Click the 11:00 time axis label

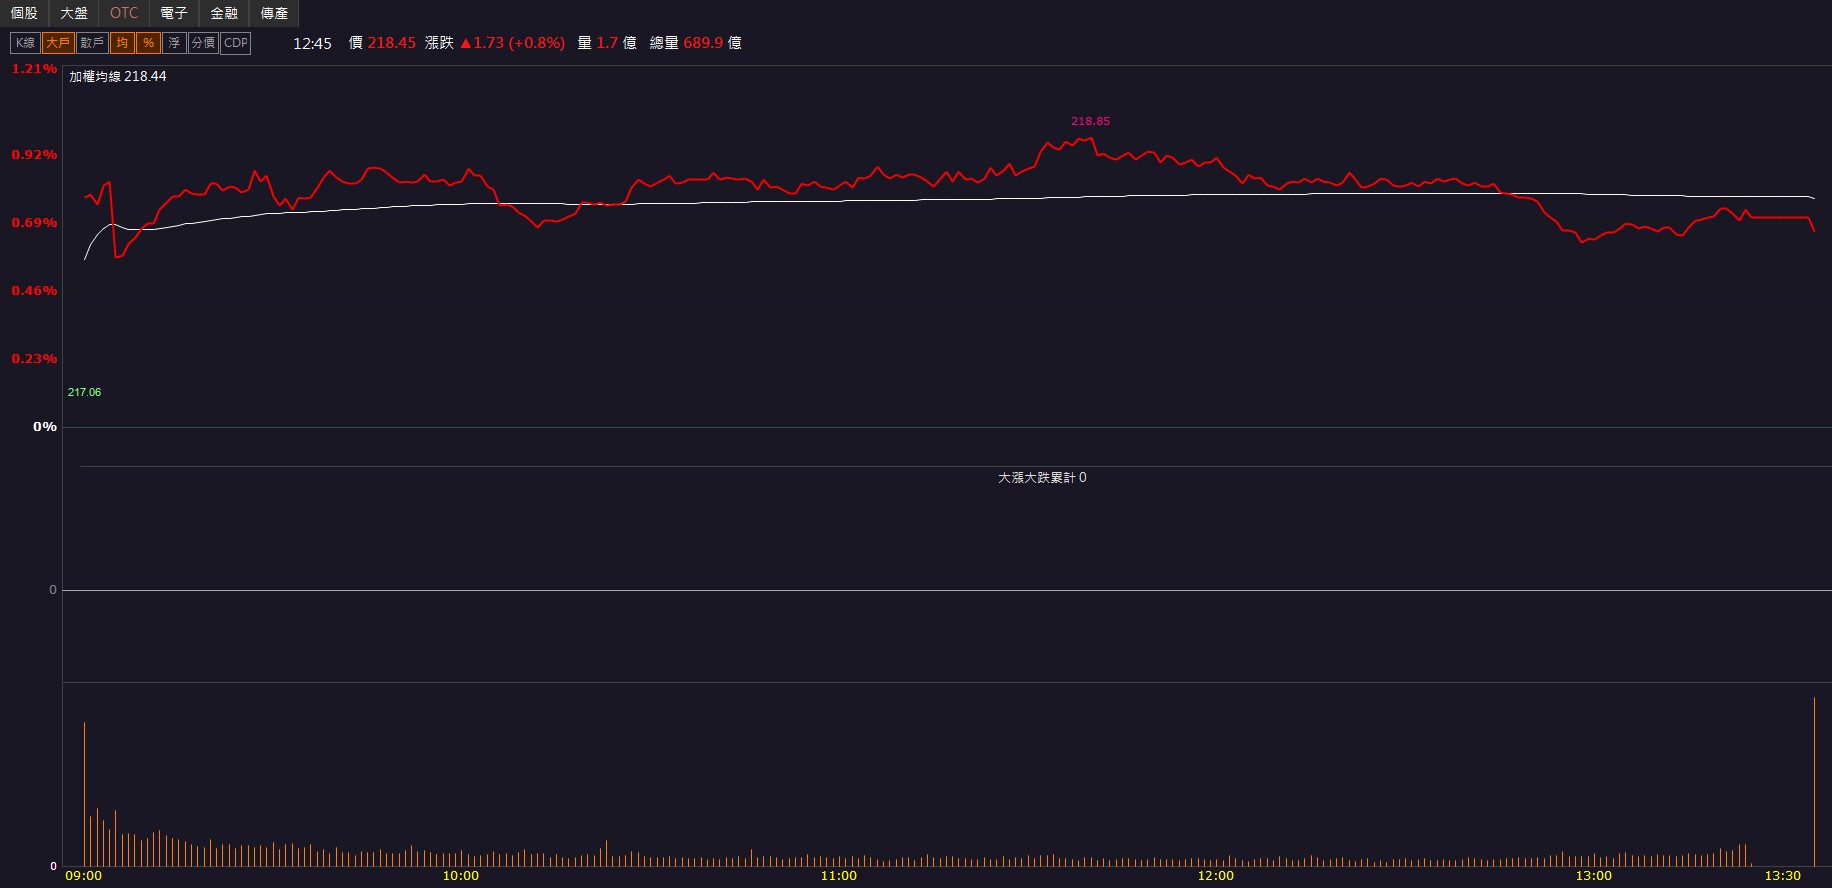(838, 876)
